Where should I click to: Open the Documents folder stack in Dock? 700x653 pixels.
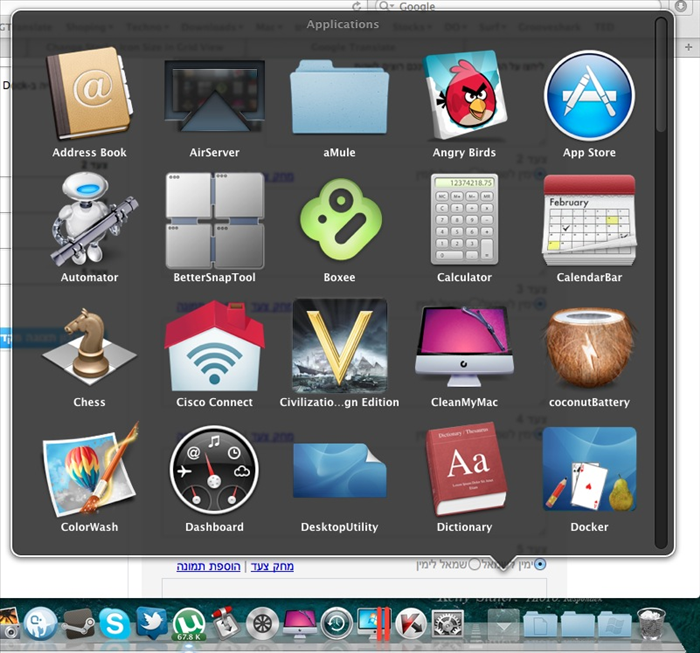(541, 624)
